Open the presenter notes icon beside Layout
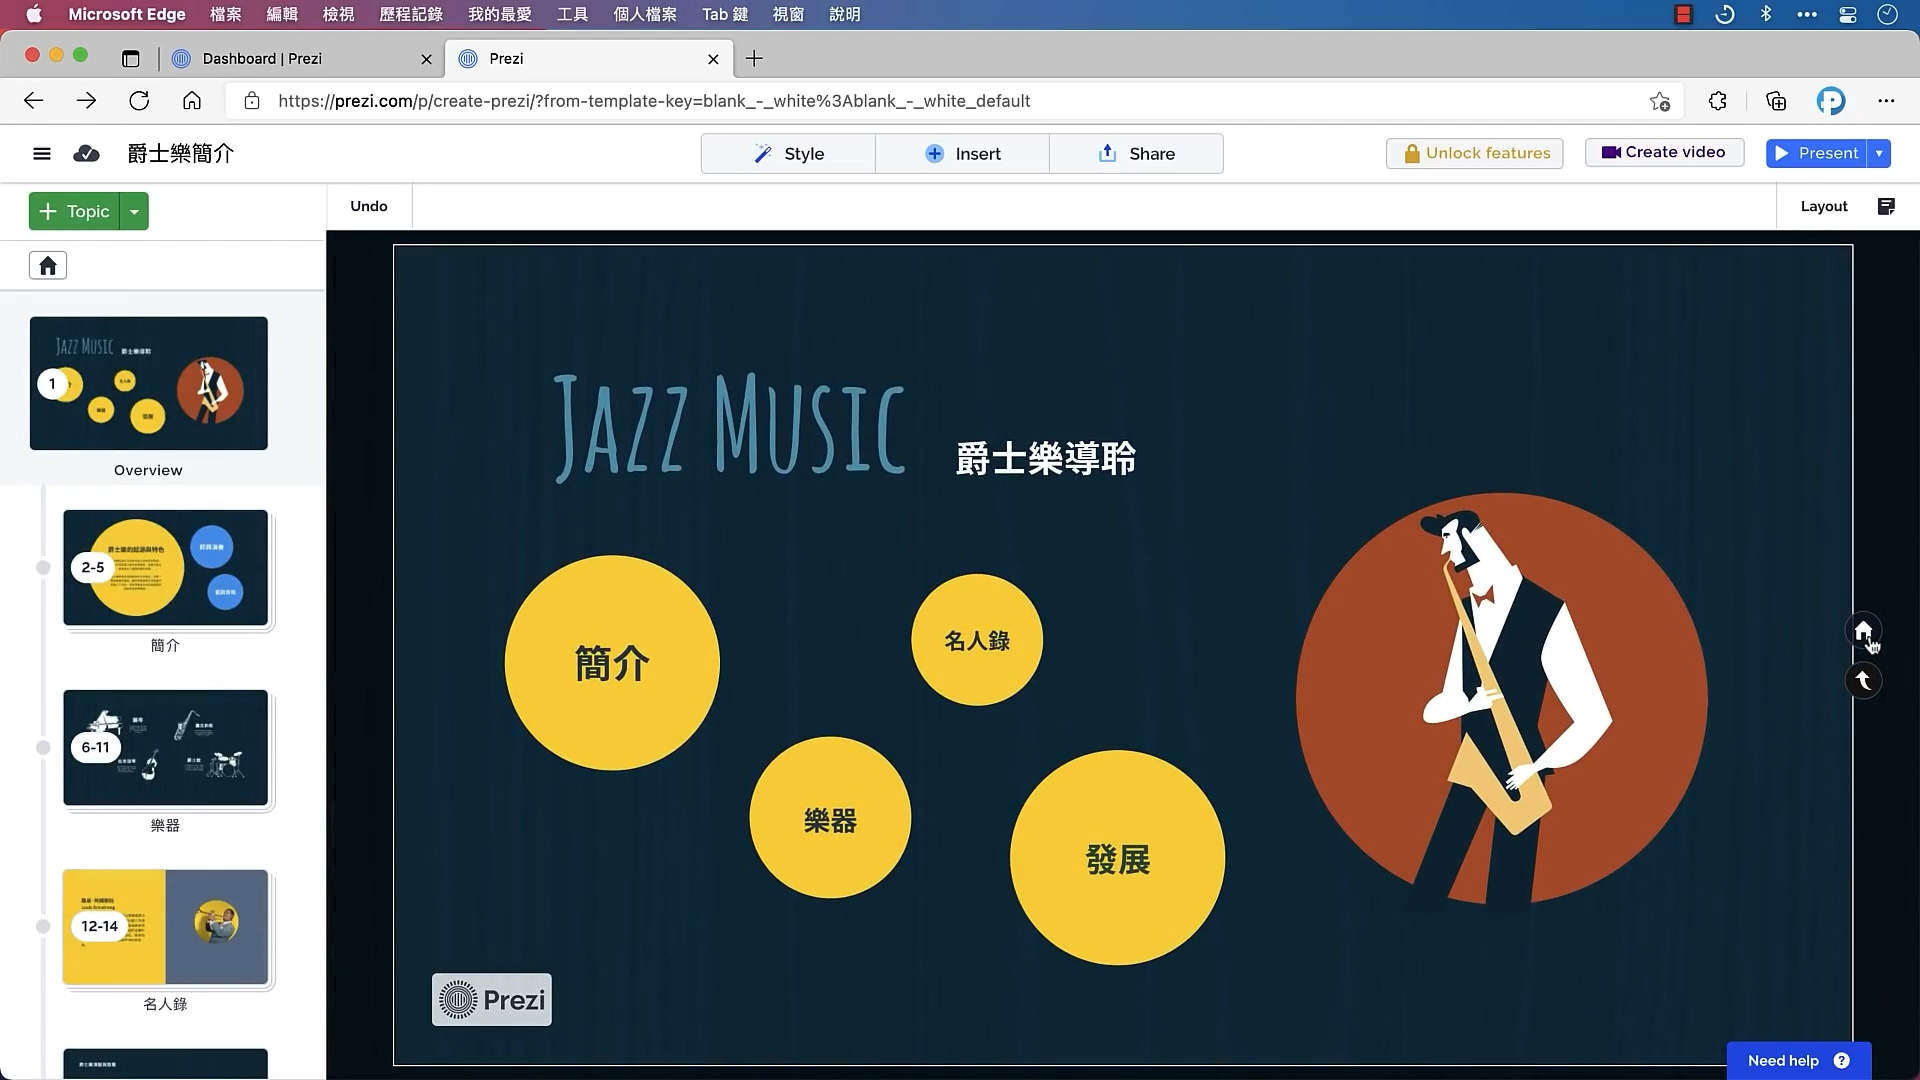This screenshot has height=1080, width=1920. (1886, 206)
